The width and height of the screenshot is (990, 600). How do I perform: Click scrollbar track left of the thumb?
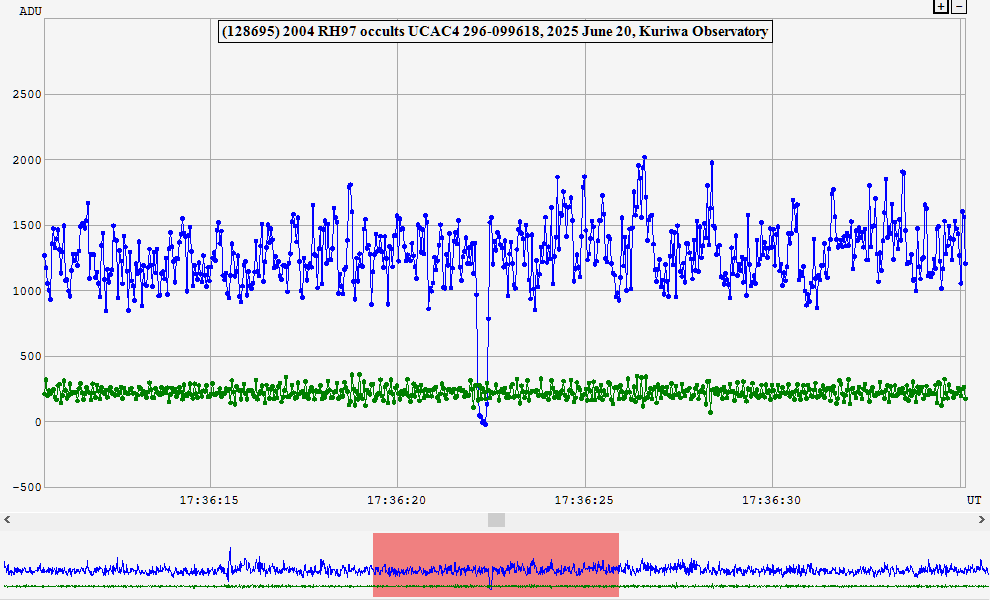click(x=250, y=519)
